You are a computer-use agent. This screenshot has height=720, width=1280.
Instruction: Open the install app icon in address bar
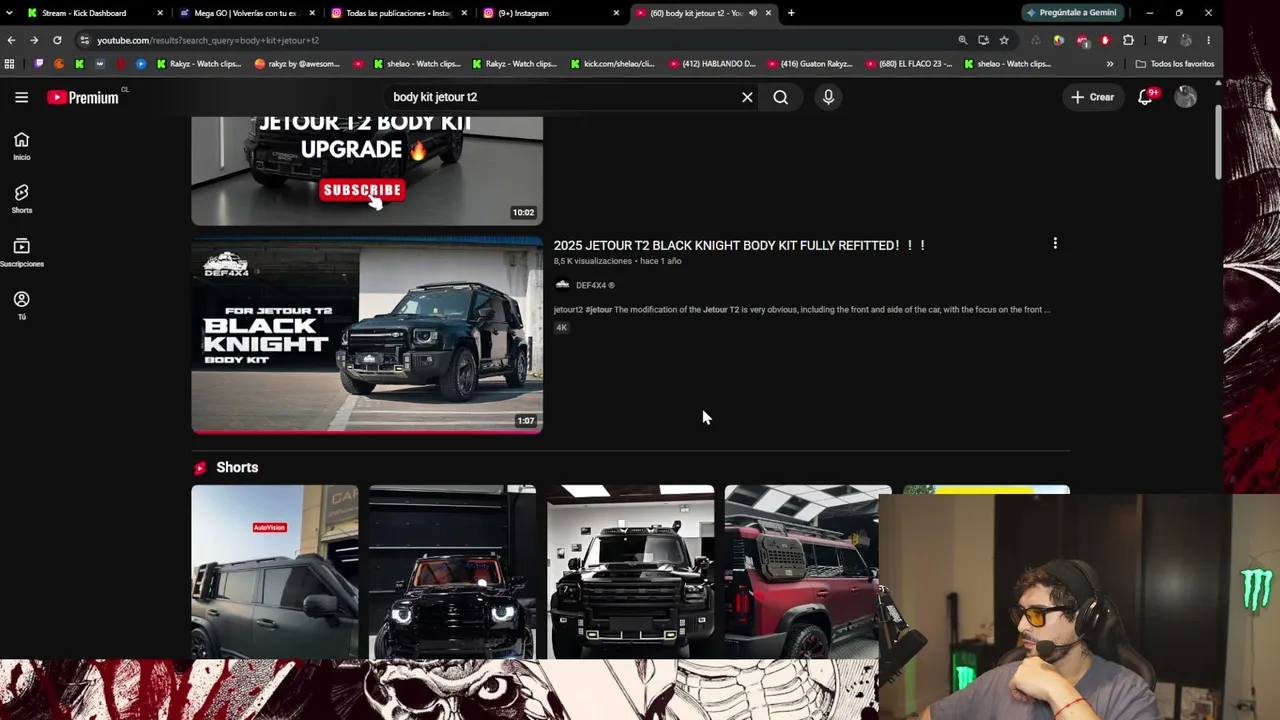tap(983, 40)
